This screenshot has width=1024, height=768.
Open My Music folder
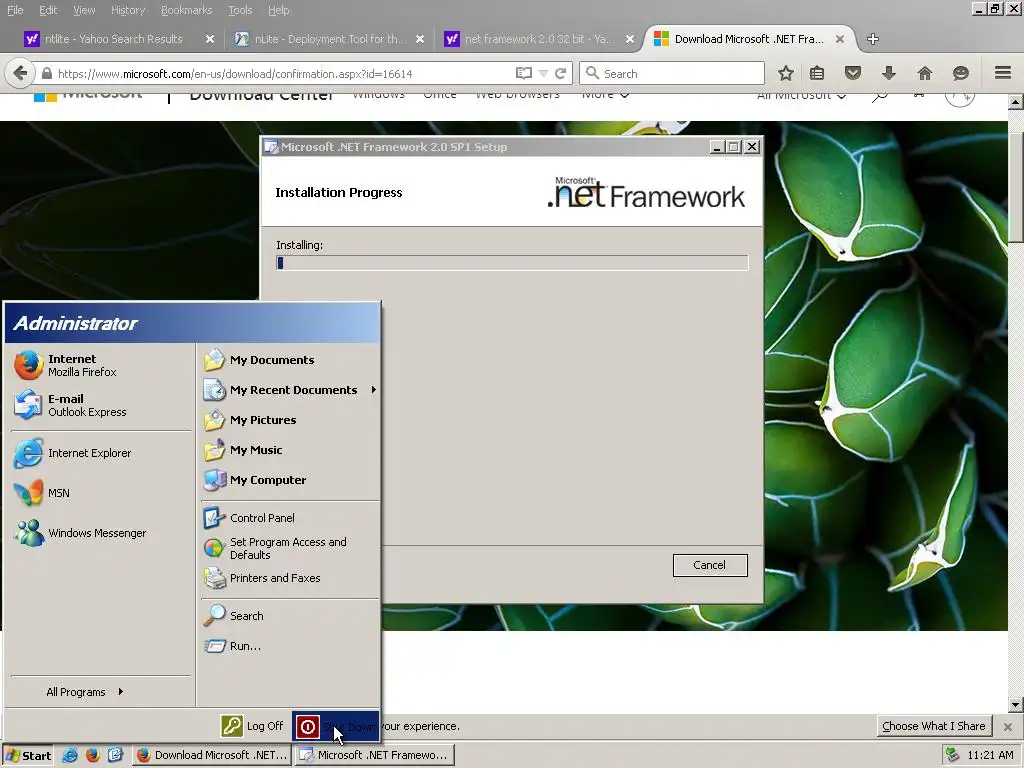click(289, 450)
